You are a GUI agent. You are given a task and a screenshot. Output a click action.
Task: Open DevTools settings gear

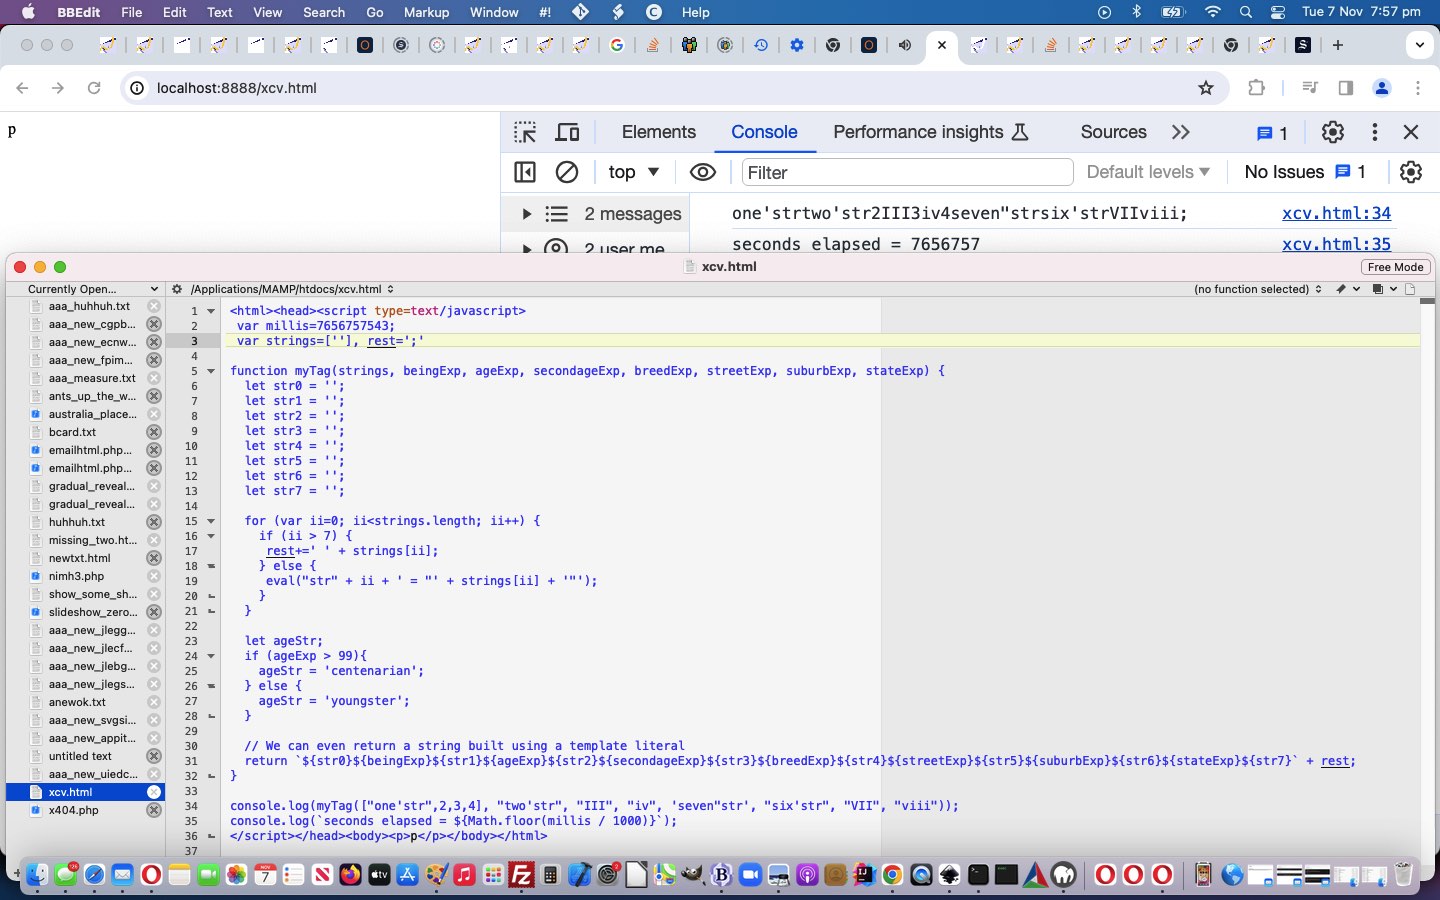pos(1332,132)
